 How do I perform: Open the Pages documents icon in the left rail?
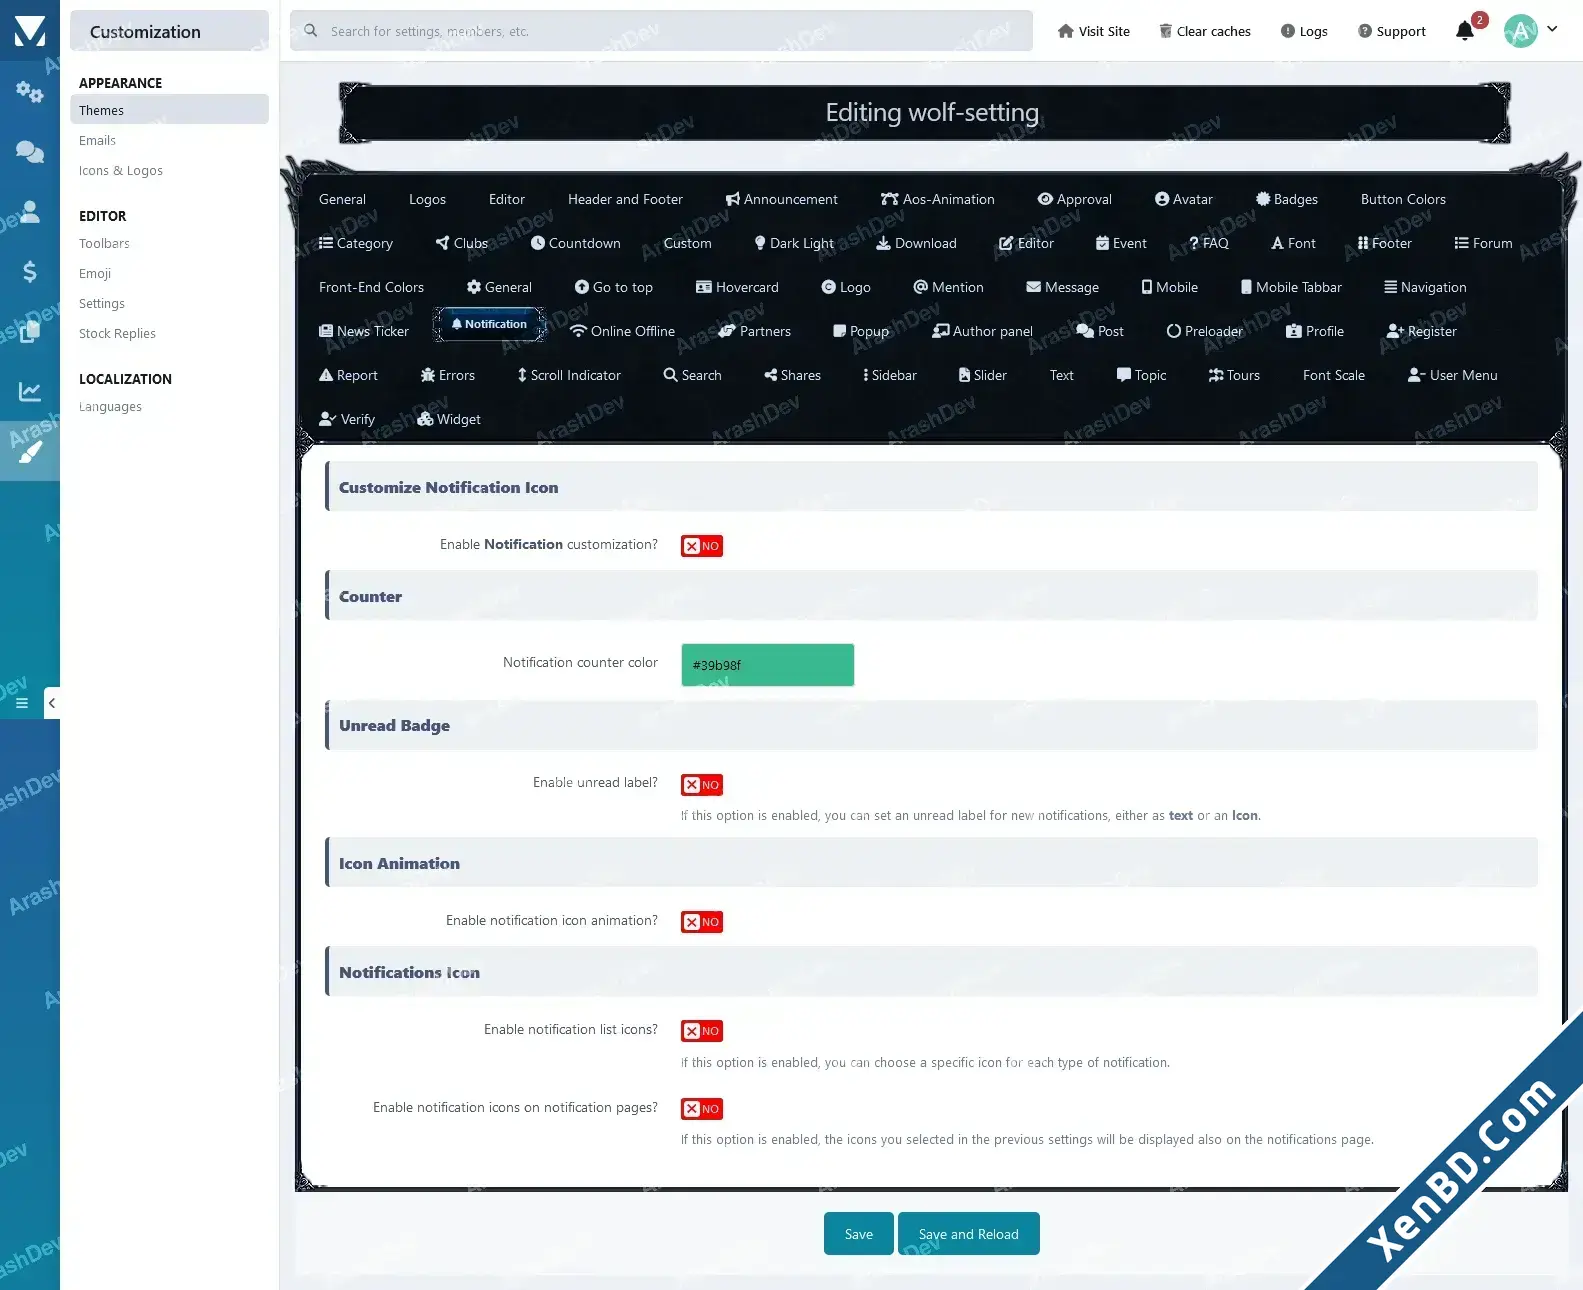29,331
